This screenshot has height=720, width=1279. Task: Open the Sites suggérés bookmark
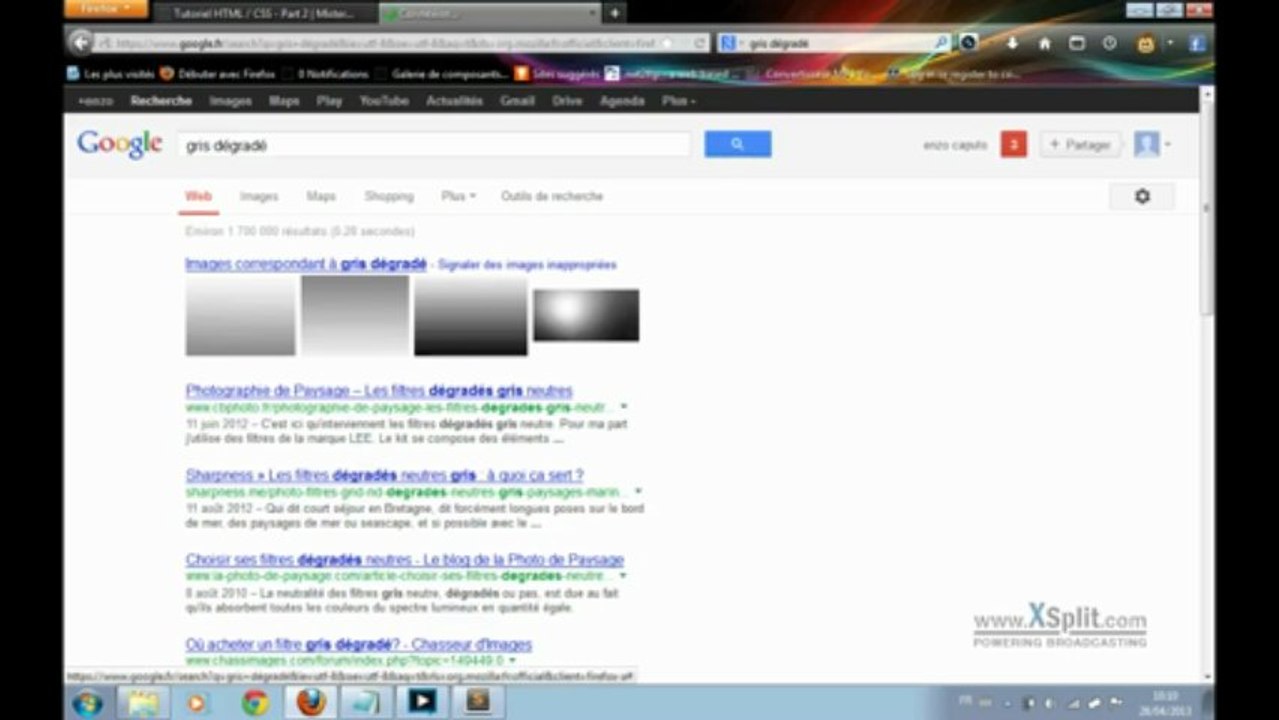tap(557, 74)
